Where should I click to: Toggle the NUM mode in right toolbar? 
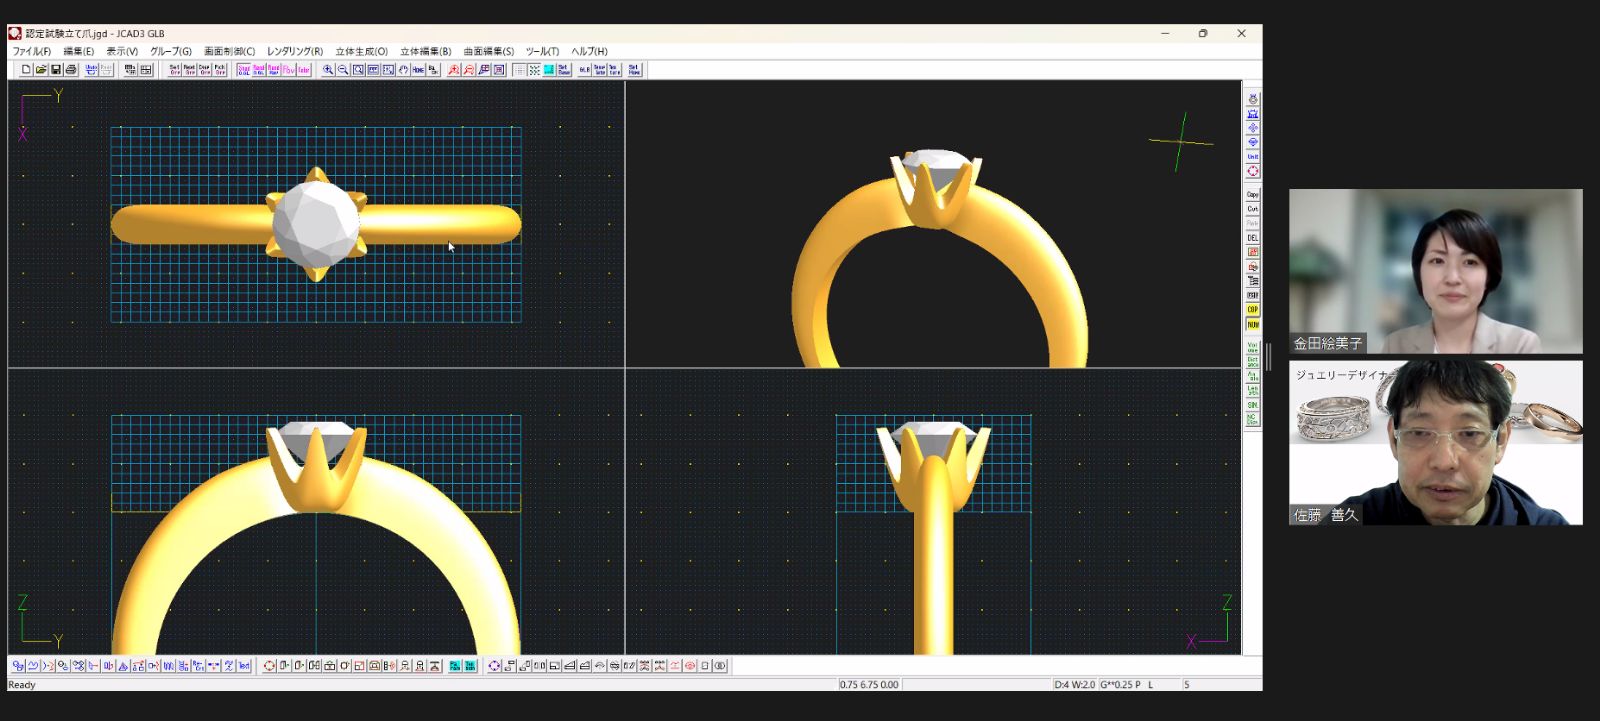(x=1252, y=325)
